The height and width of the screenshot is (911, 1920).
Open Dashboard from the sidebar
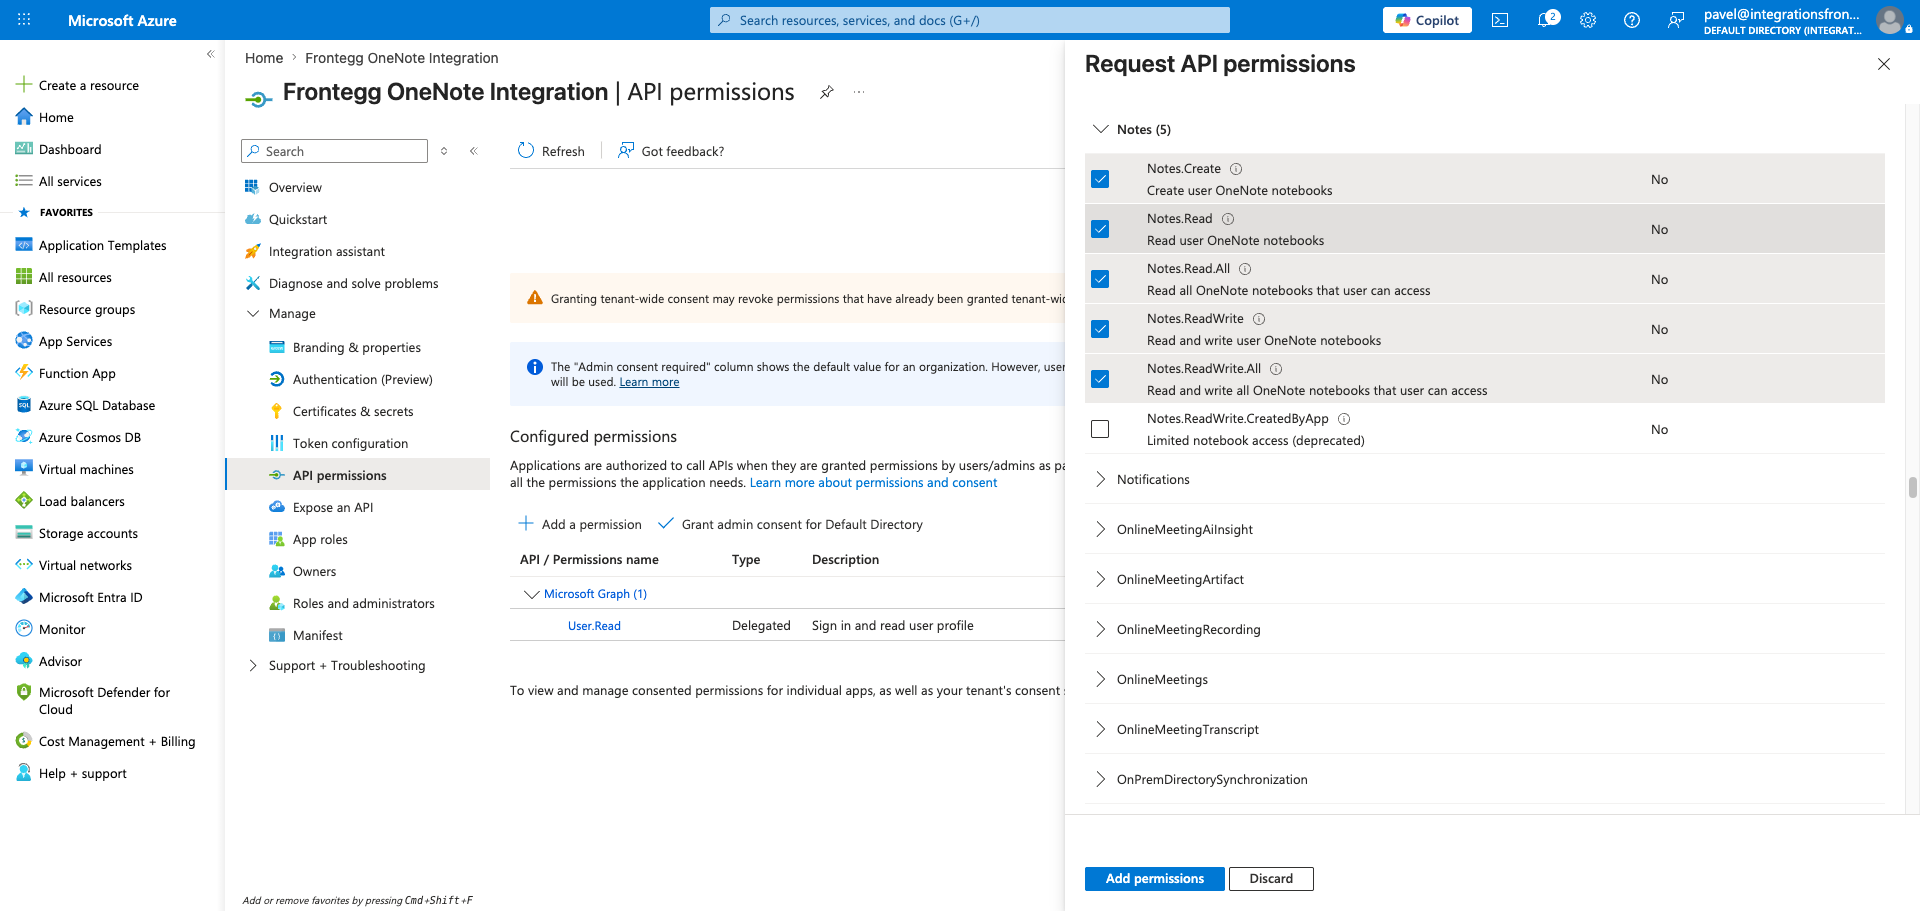coord(70,149)
